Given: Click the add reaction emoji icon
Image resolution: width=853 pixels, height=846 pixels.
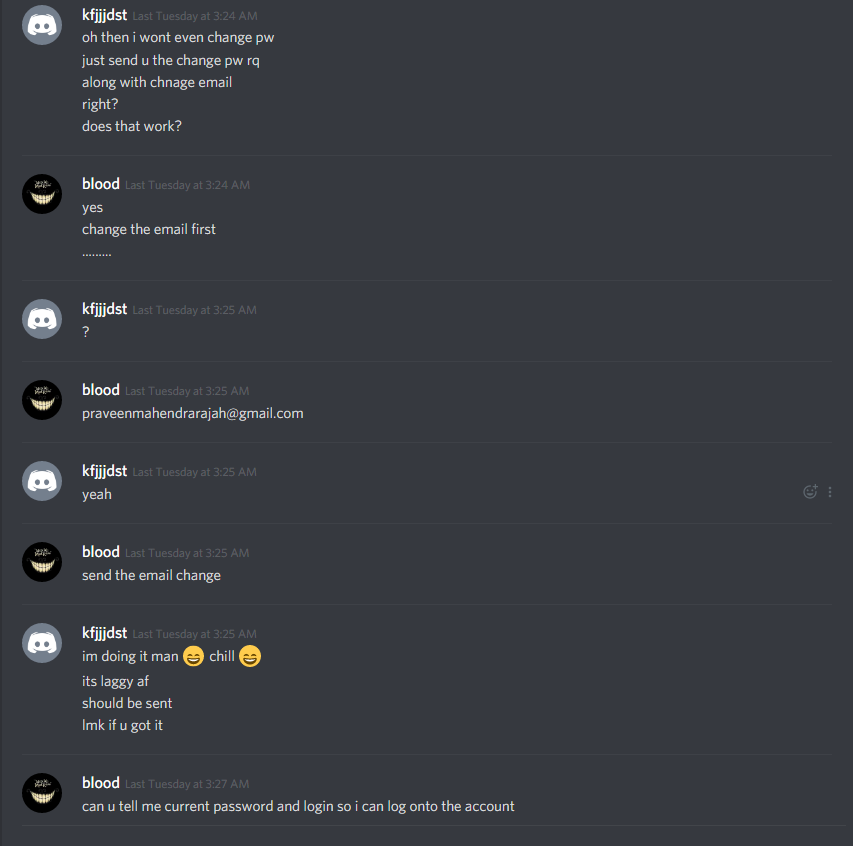Looking at the screenshot, I should point(810,492).
